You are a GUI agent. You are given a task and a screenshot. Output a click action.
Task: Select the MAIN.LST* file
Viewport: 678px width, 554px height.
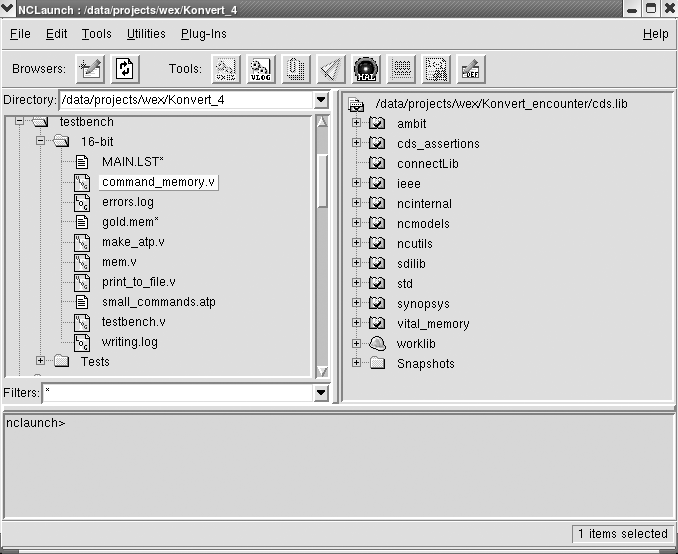133,162
